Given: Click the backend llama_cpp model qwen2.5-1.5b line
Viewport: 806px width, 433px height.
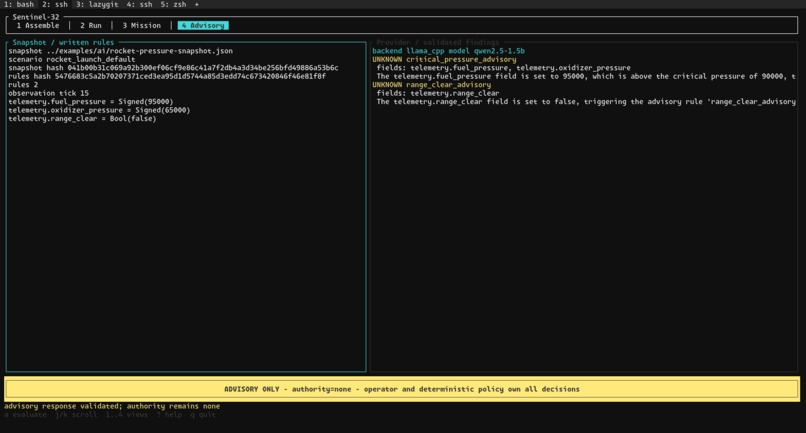Looking at the screenshot, I should click(448, 51).
